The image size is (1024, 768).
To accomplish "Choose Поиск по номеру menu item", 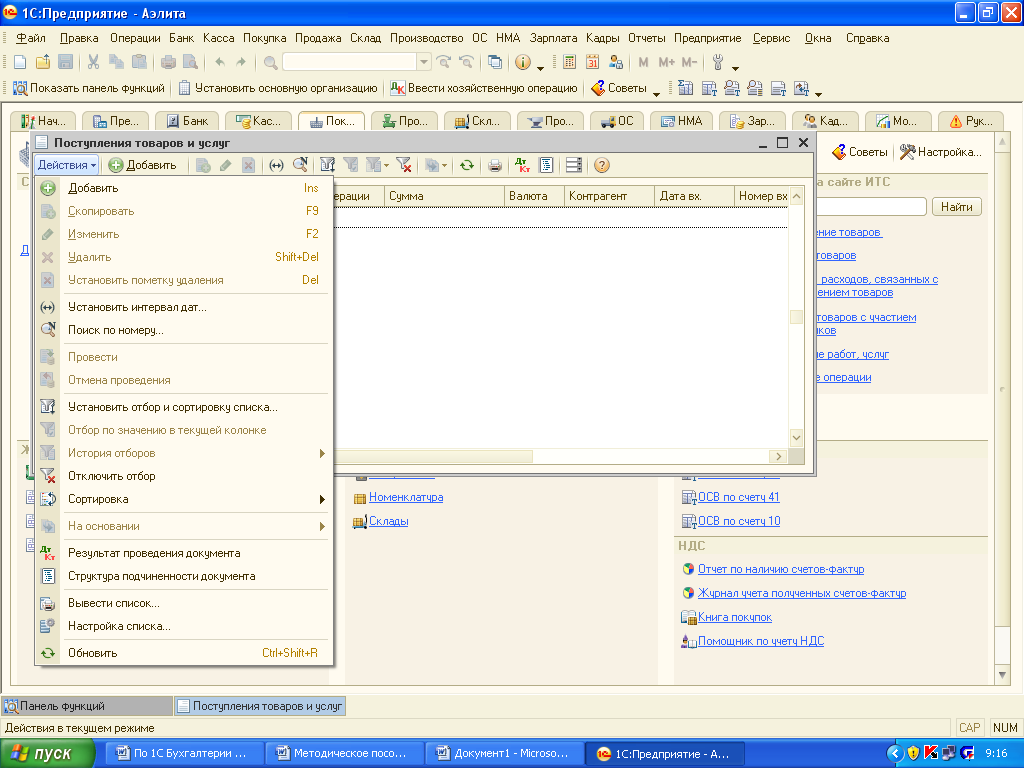I will coord(184,330).
